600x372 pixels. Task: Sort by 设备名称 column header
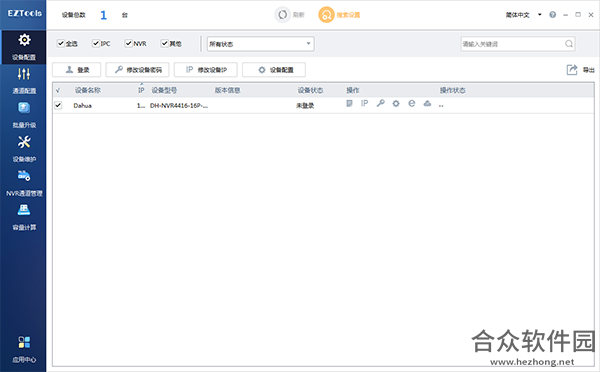click(x=88, y=90)
